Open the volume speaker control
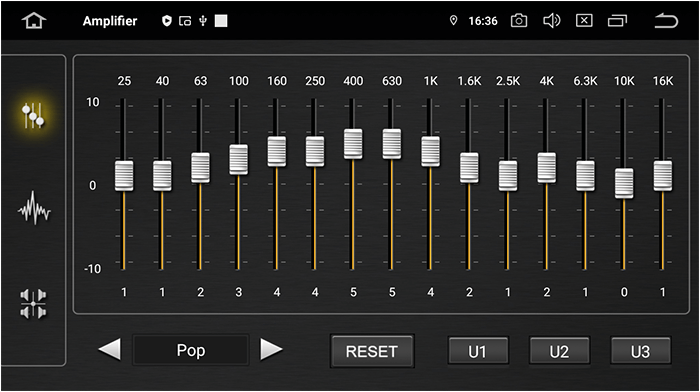 point(551,21)
